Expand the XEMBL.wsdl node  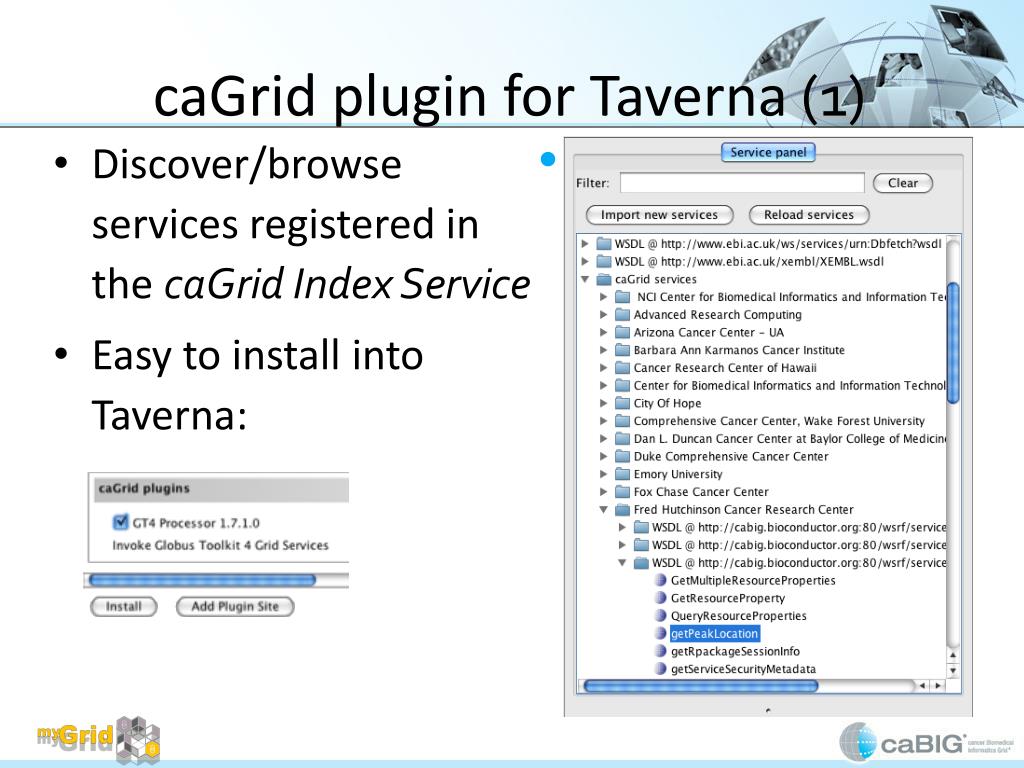(585, 261)
